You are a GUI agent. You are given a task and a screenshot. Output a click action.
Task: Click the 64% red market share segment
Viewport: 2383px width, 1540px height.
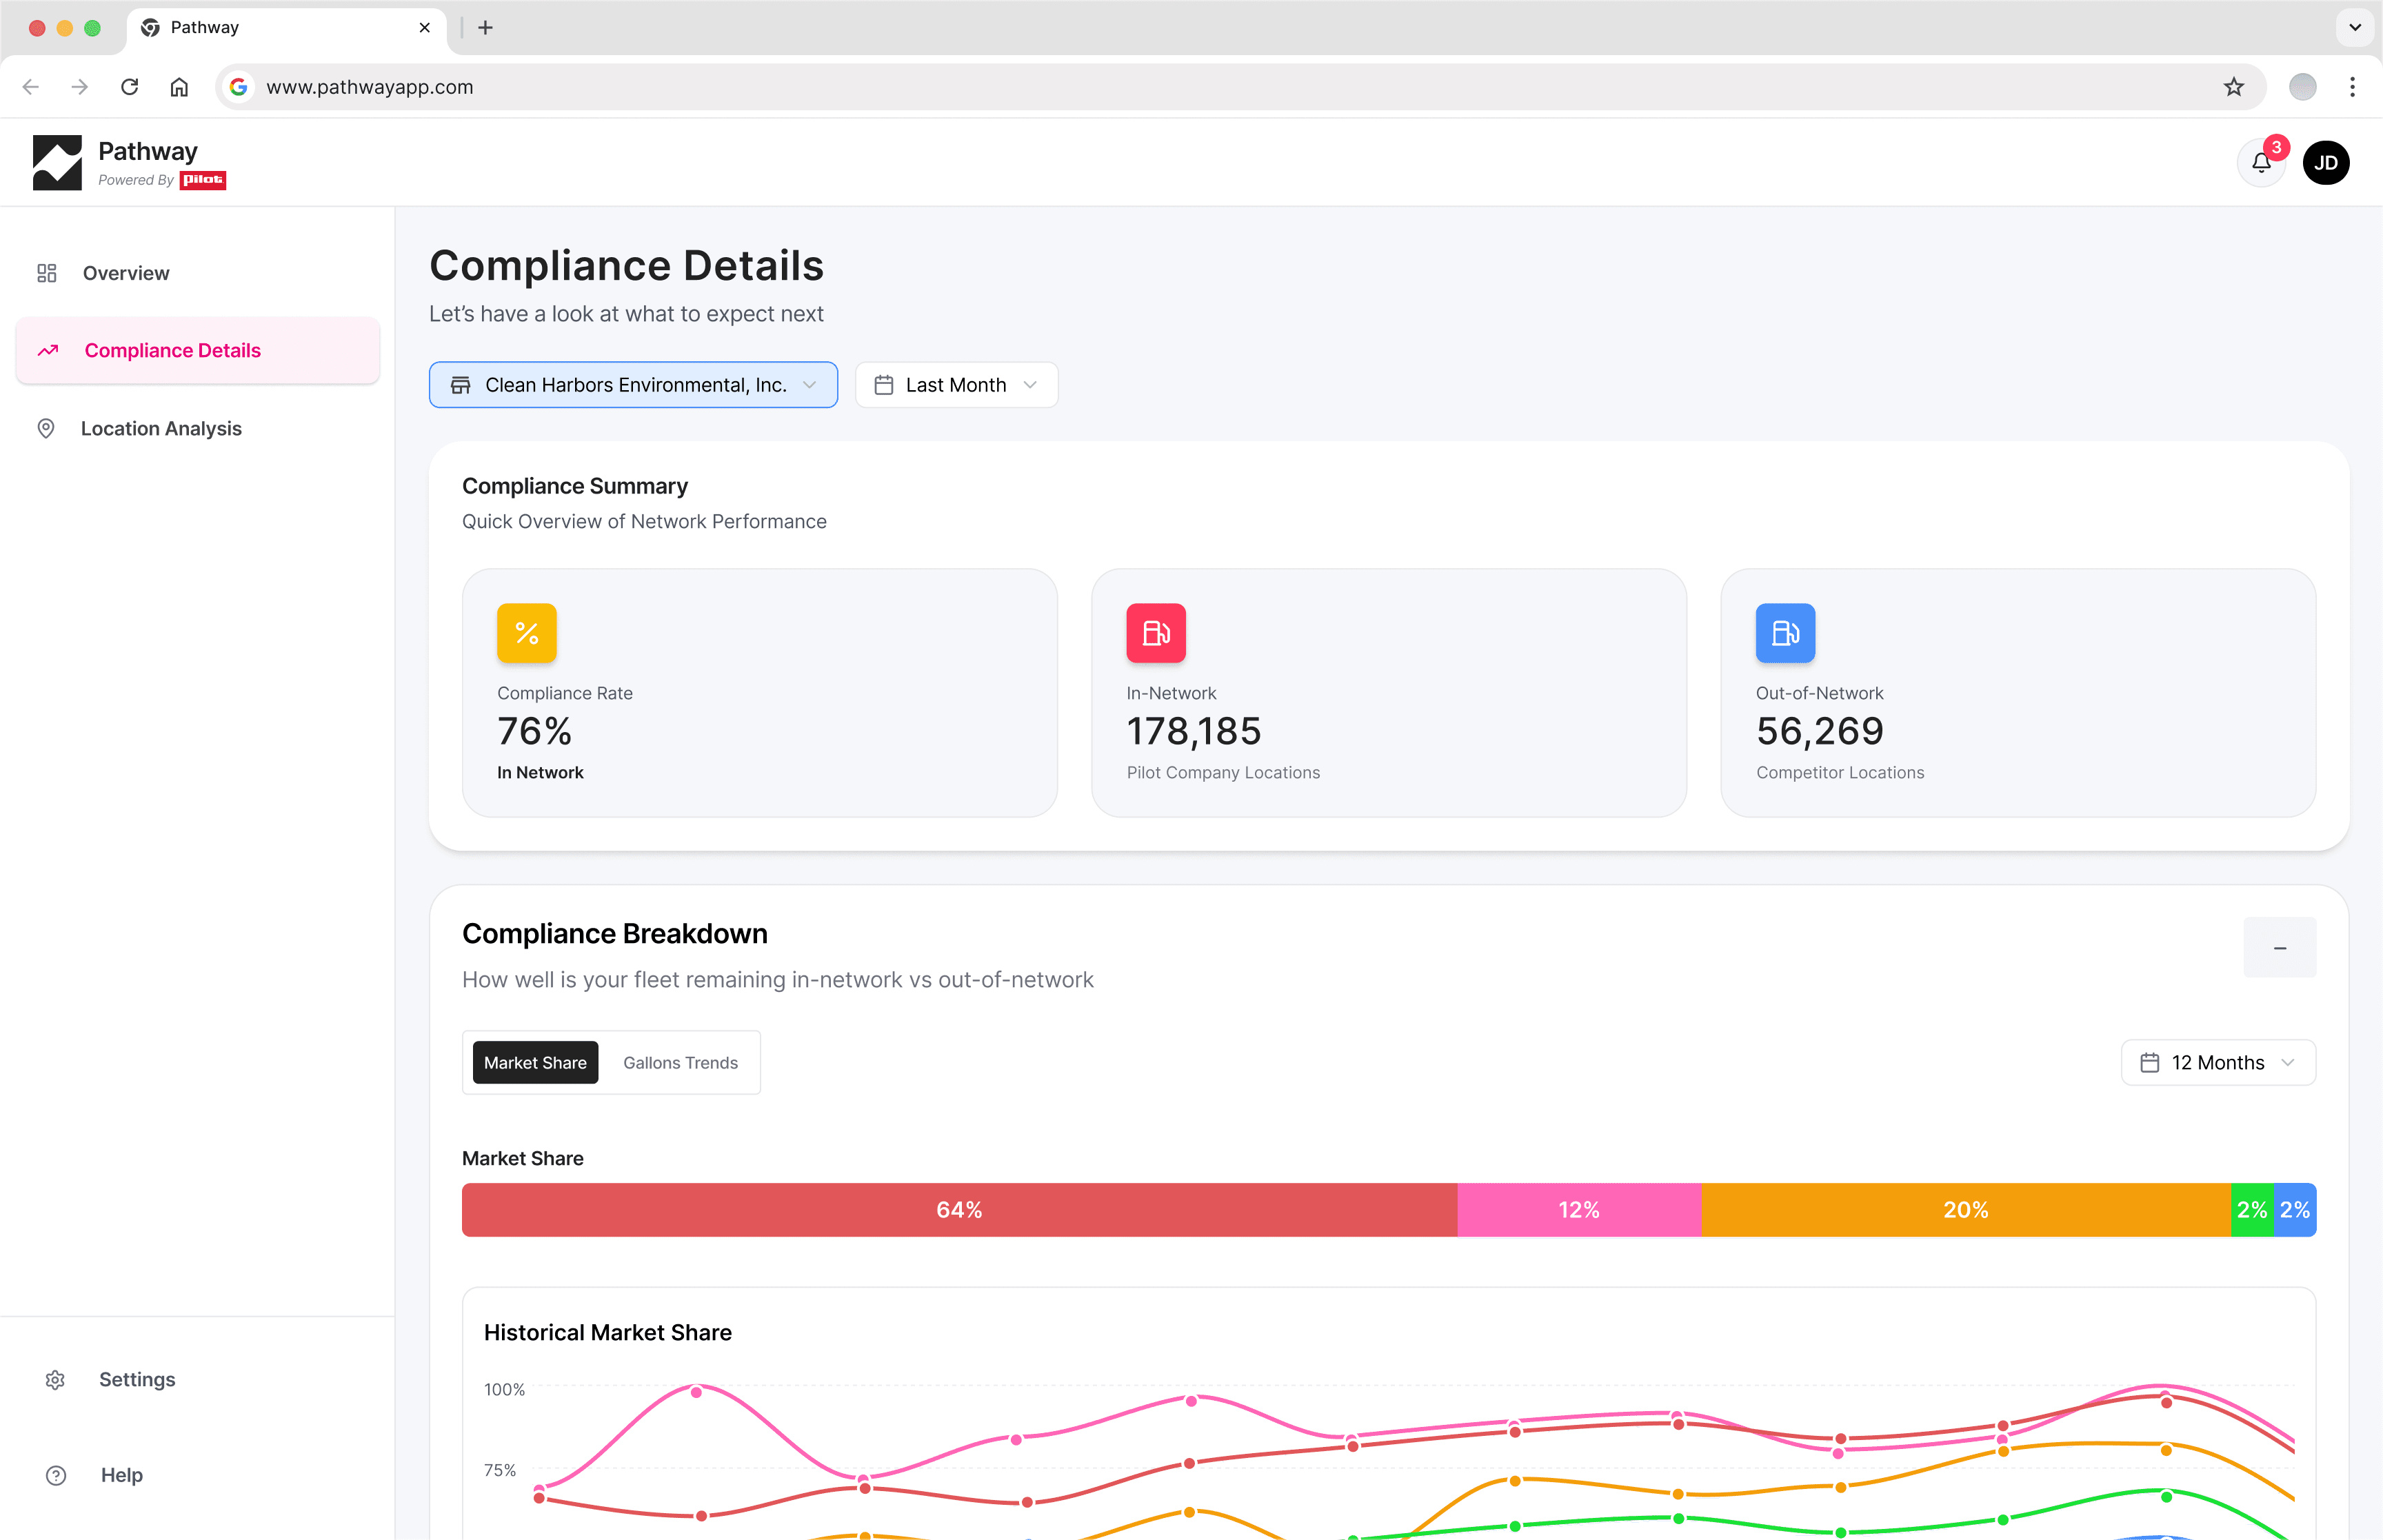(958, 1210)
